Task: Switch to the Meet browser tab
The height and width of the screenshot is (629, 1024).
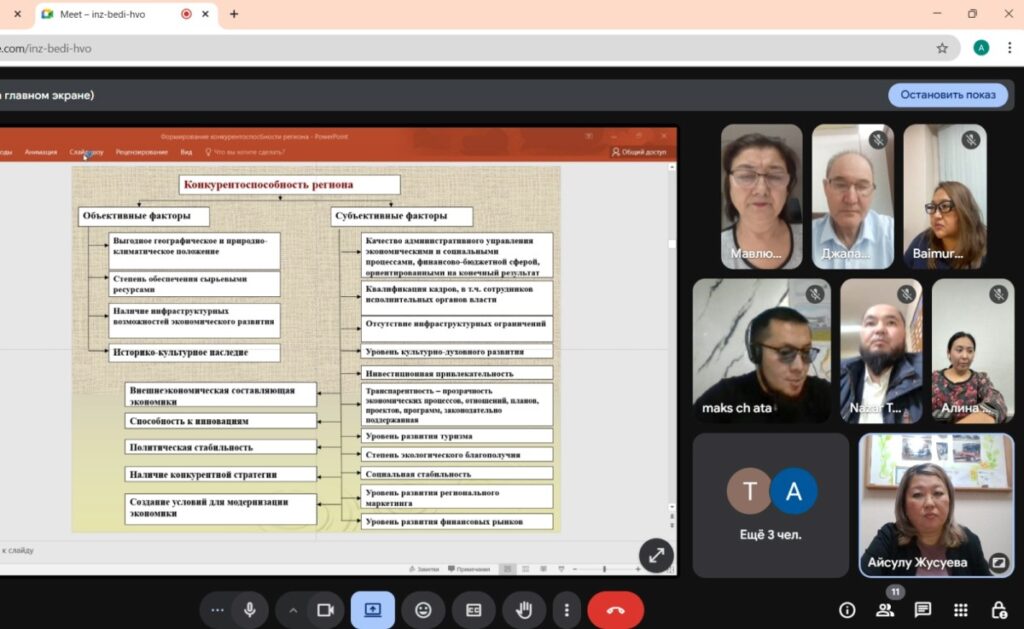Action: [110, 14]
